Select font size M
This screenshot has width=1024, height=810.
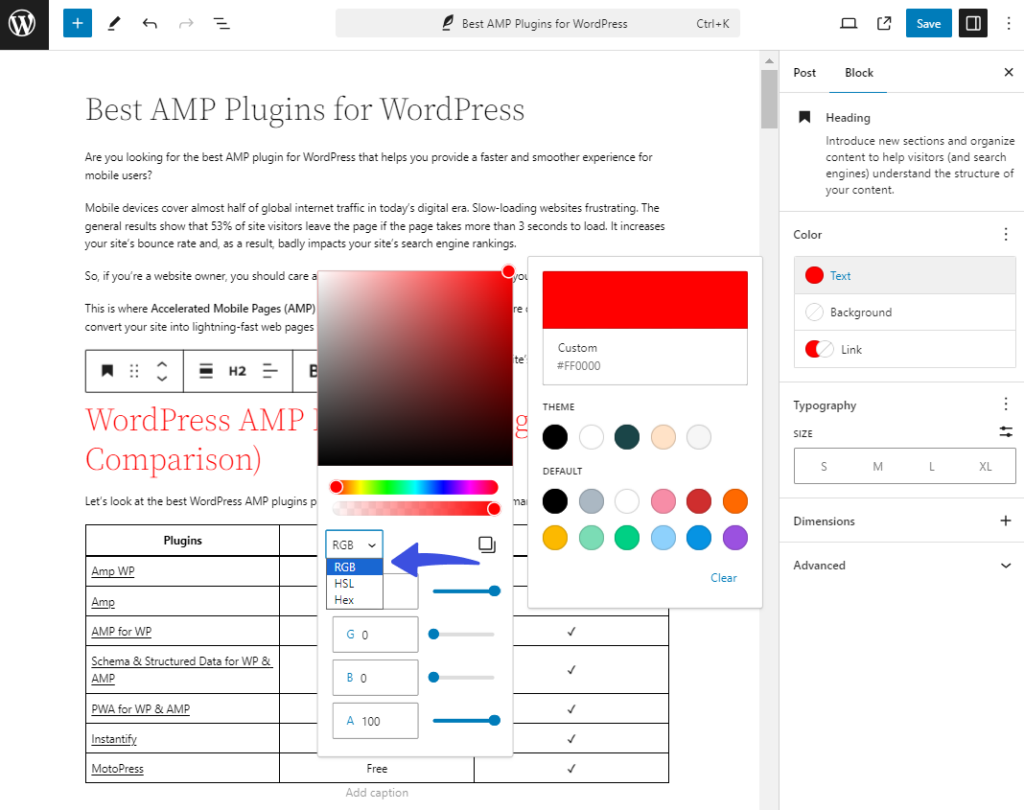(x=878, y=466)
